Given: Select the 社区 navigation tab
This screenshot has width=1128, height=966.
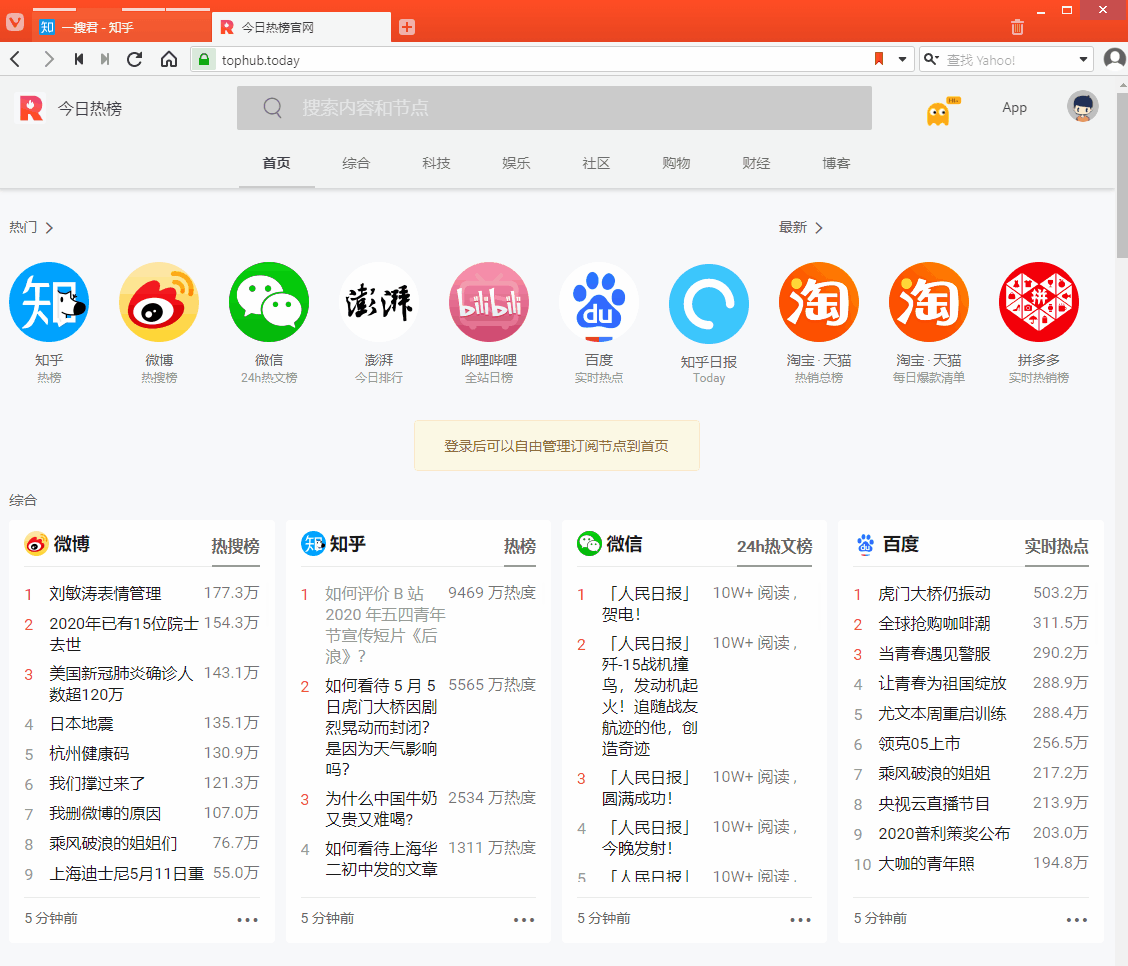Looking at the screenshot, I should coord(596,163).
